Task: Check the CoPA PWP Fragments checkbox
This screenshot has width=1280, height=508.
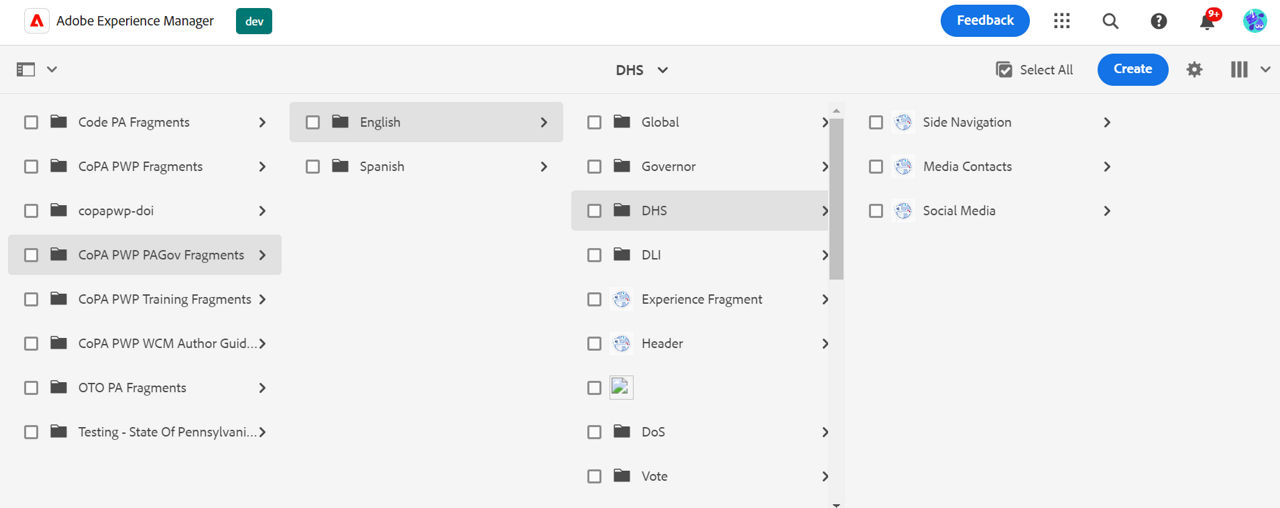Action: click(31, 167)
